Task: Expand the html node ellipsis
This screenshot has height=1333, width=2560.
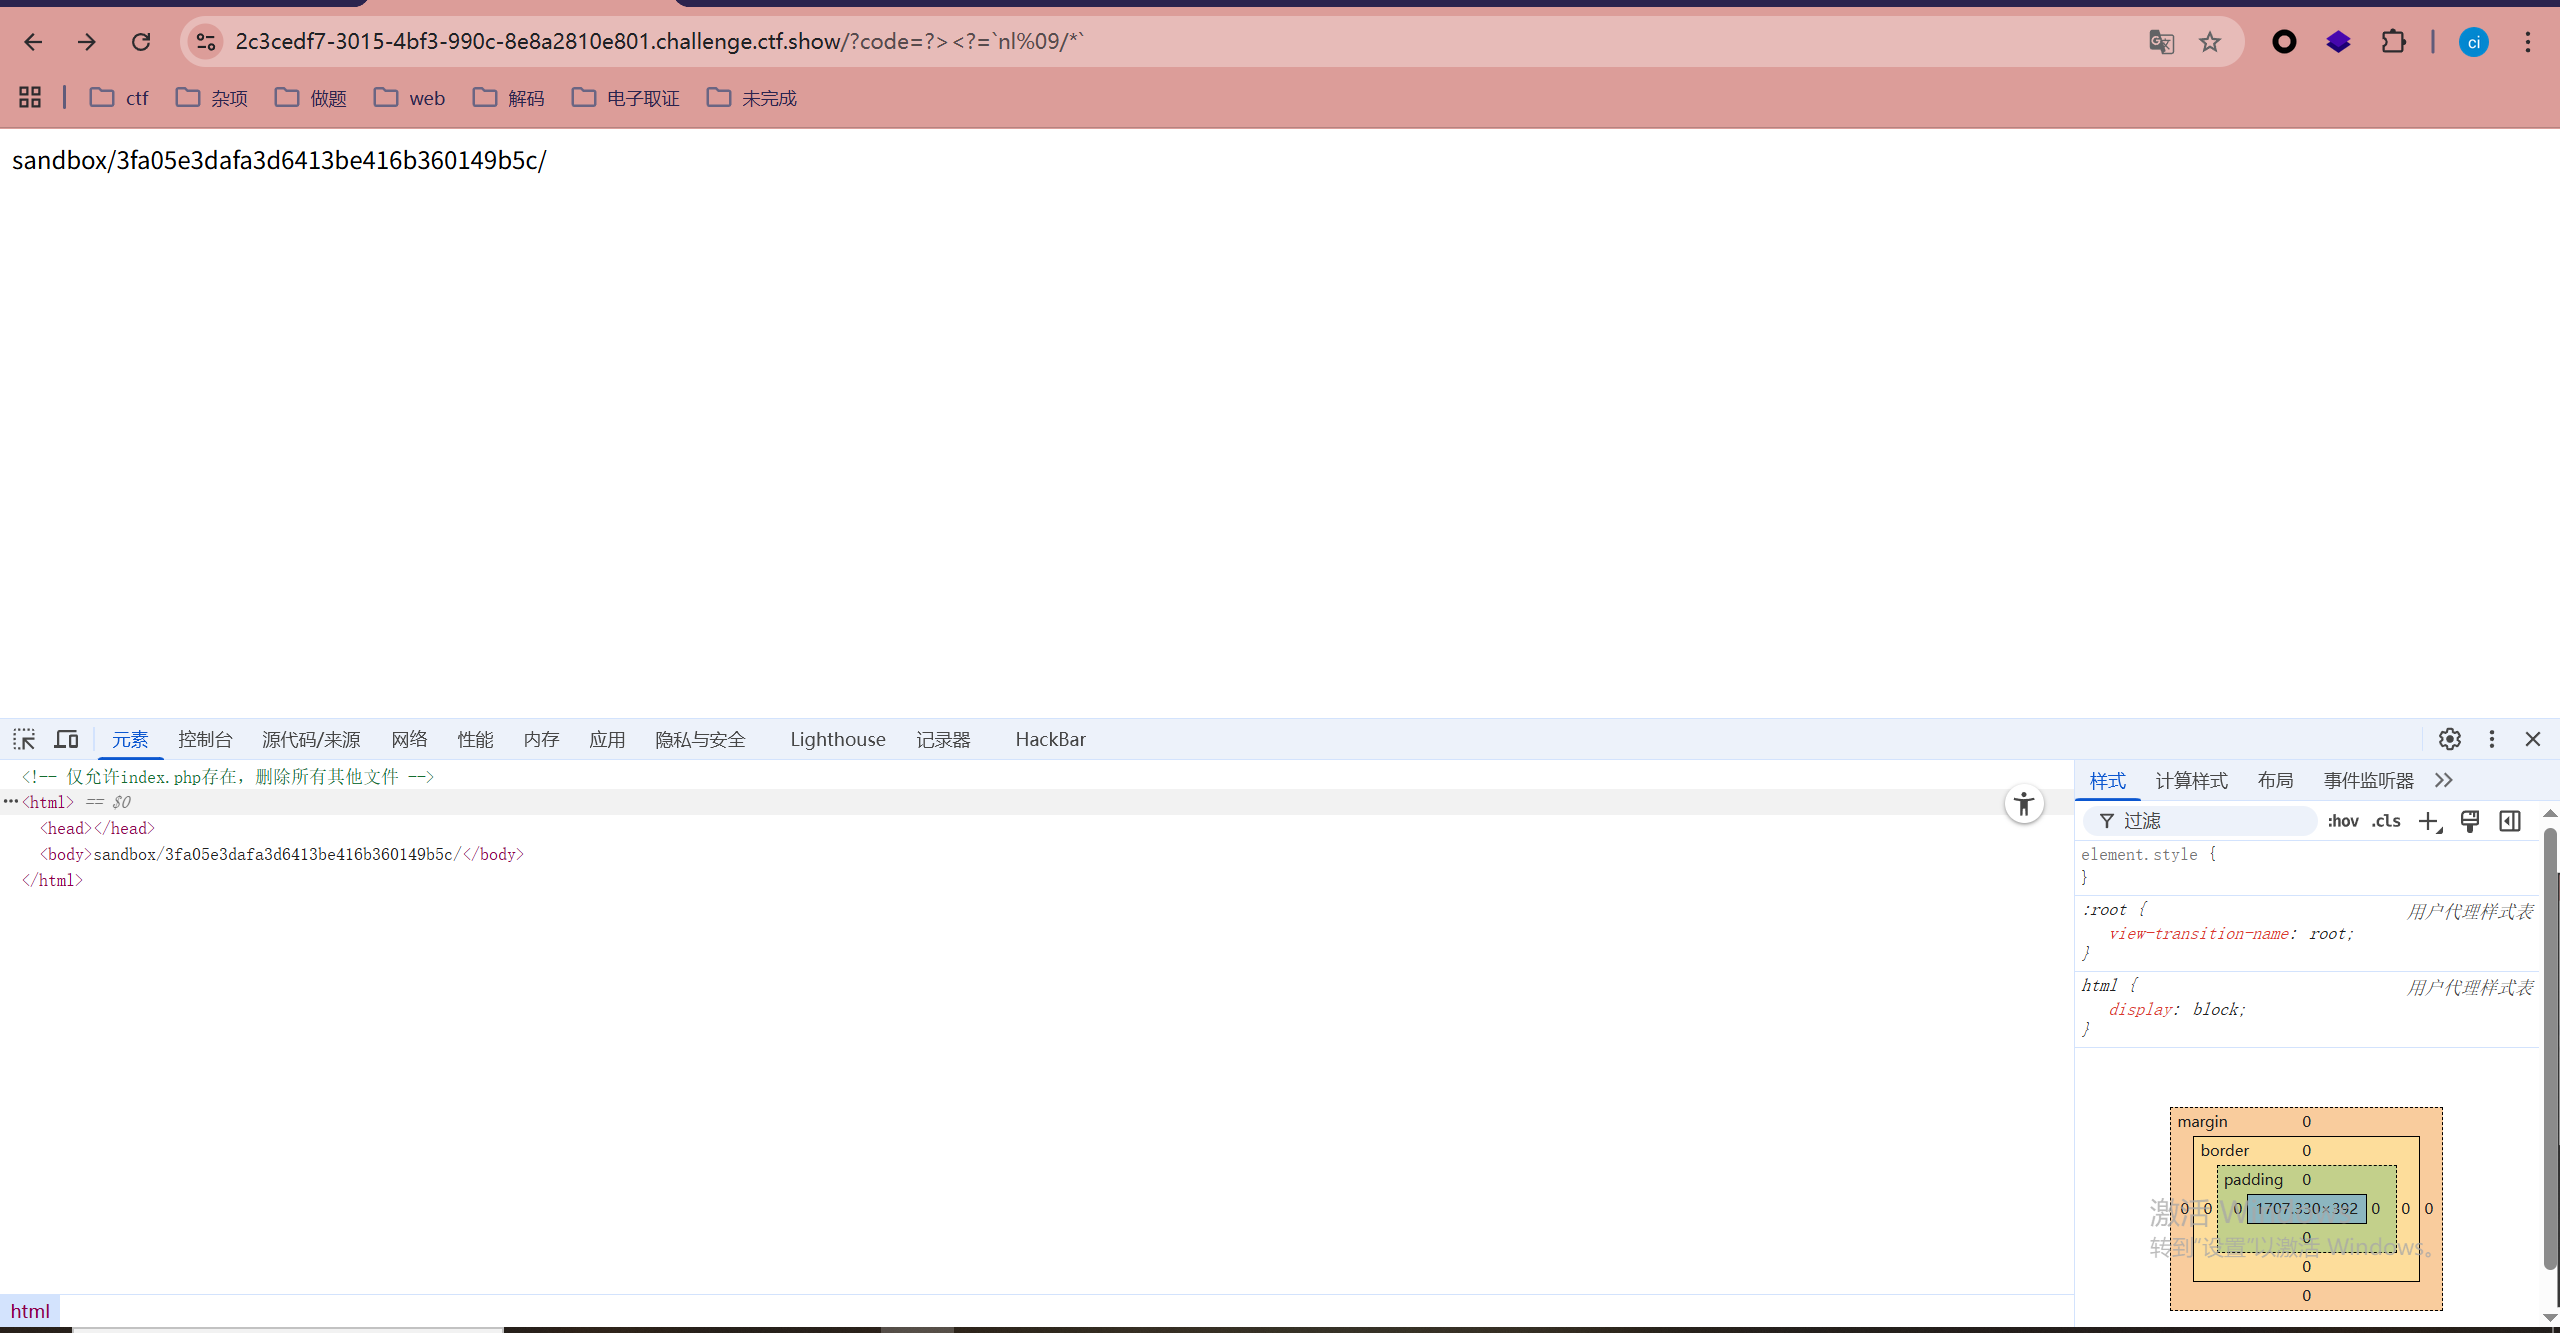Action: click(x=10, y=802)
